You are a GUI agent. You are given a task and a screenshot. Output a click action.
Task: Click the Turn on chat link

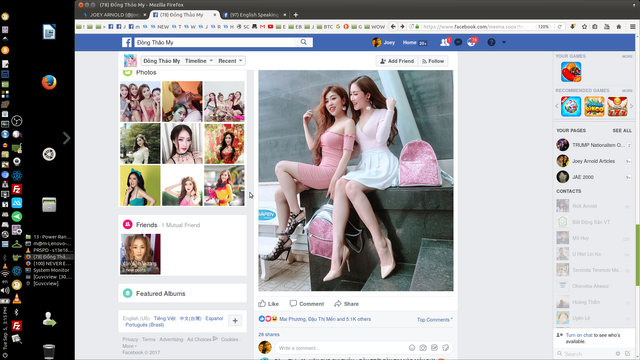[579, 335]
